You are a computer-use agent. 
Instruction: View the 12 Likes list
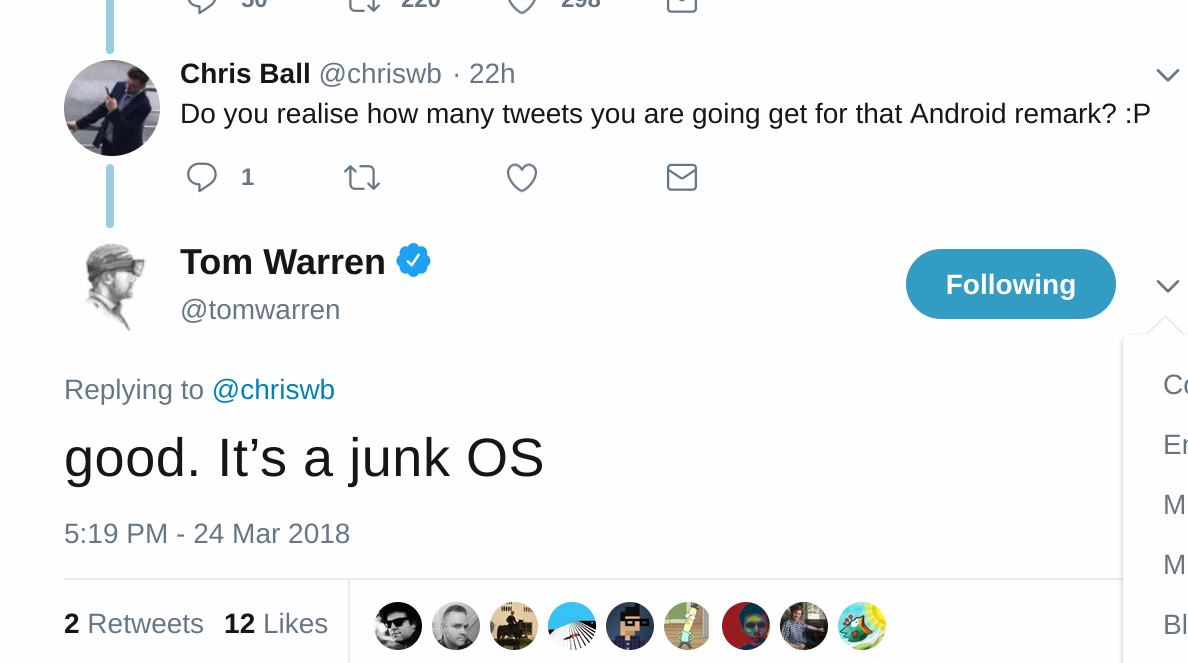(276, 624)
